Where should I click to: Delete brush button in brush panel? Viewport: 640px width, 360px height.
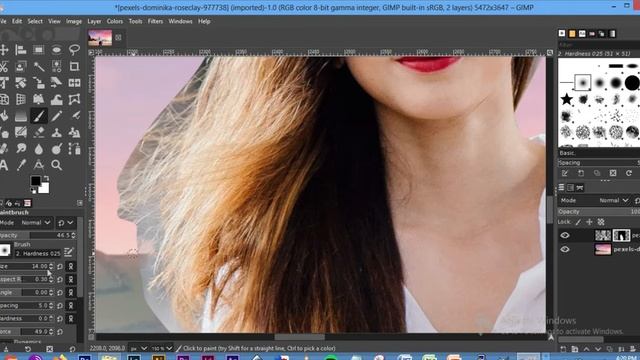coord(613,173)
